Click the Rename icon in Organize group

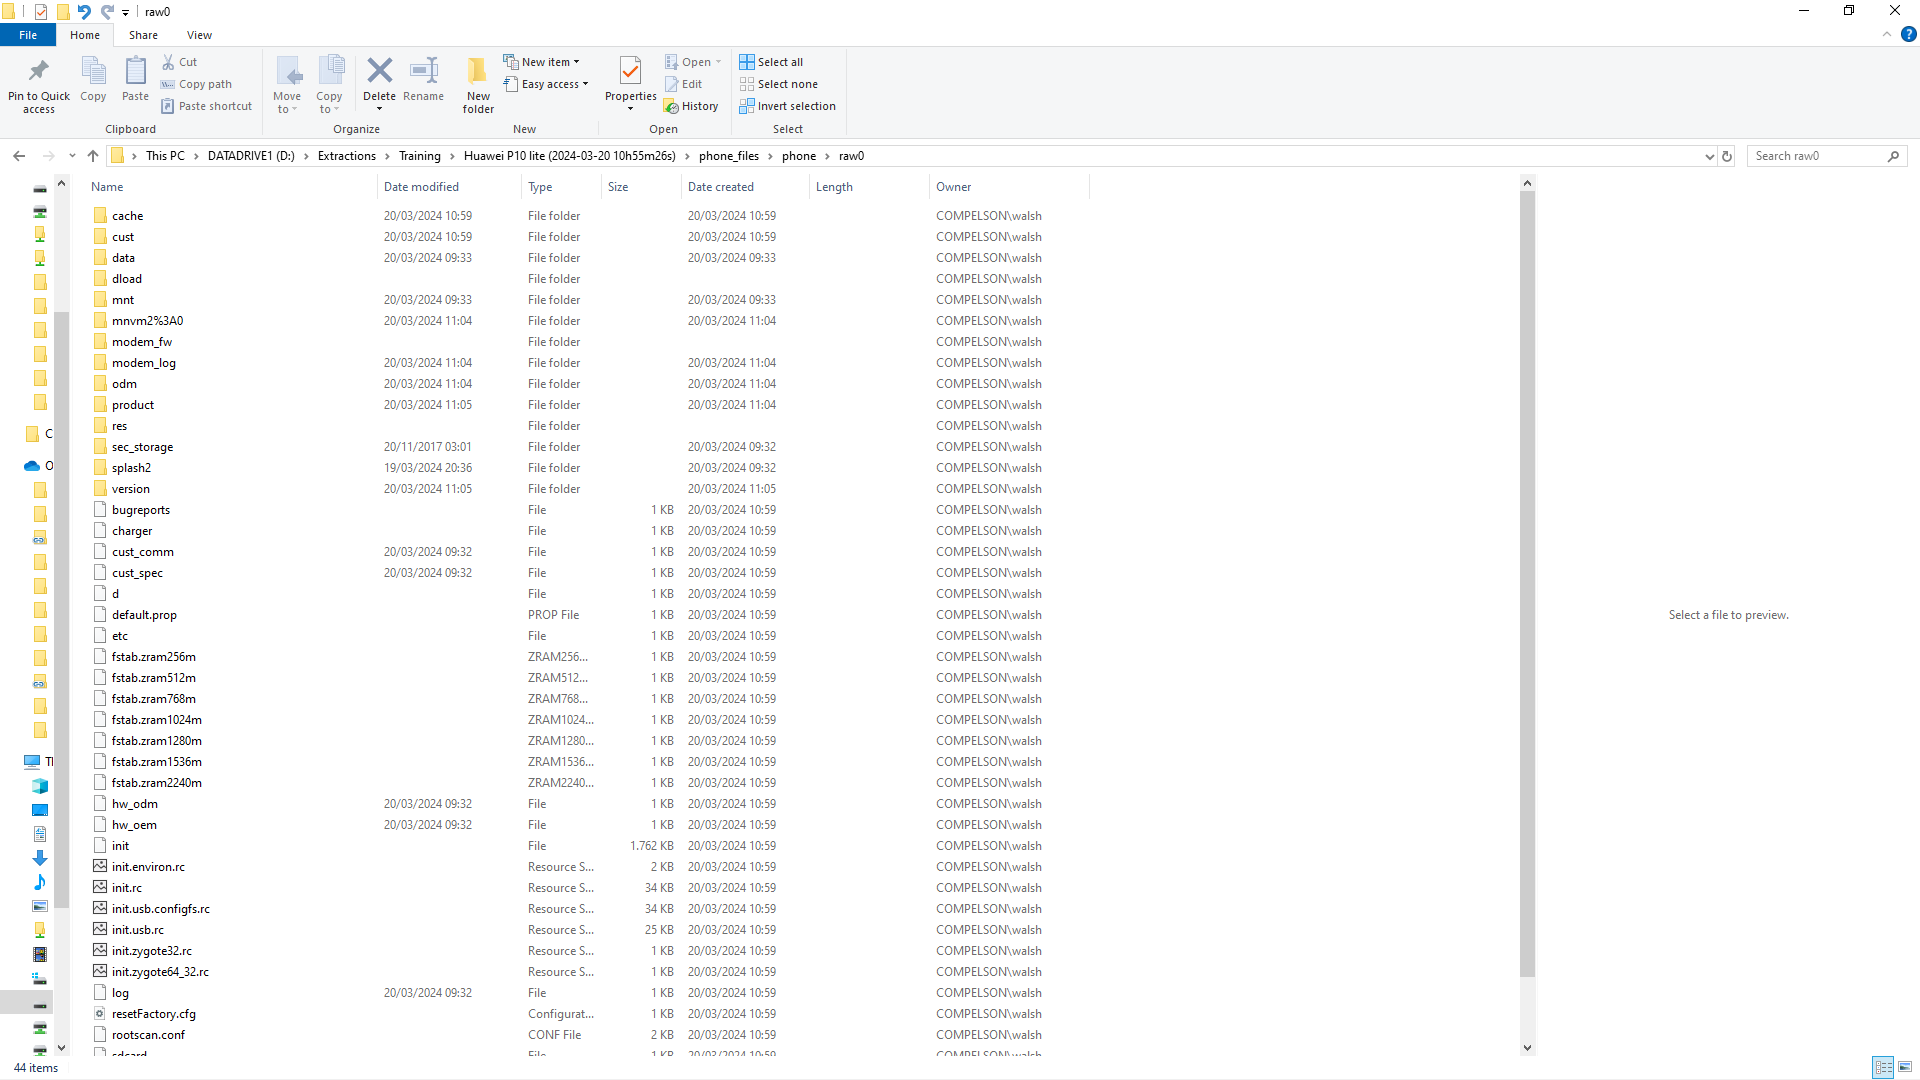(x=424, y=71)
